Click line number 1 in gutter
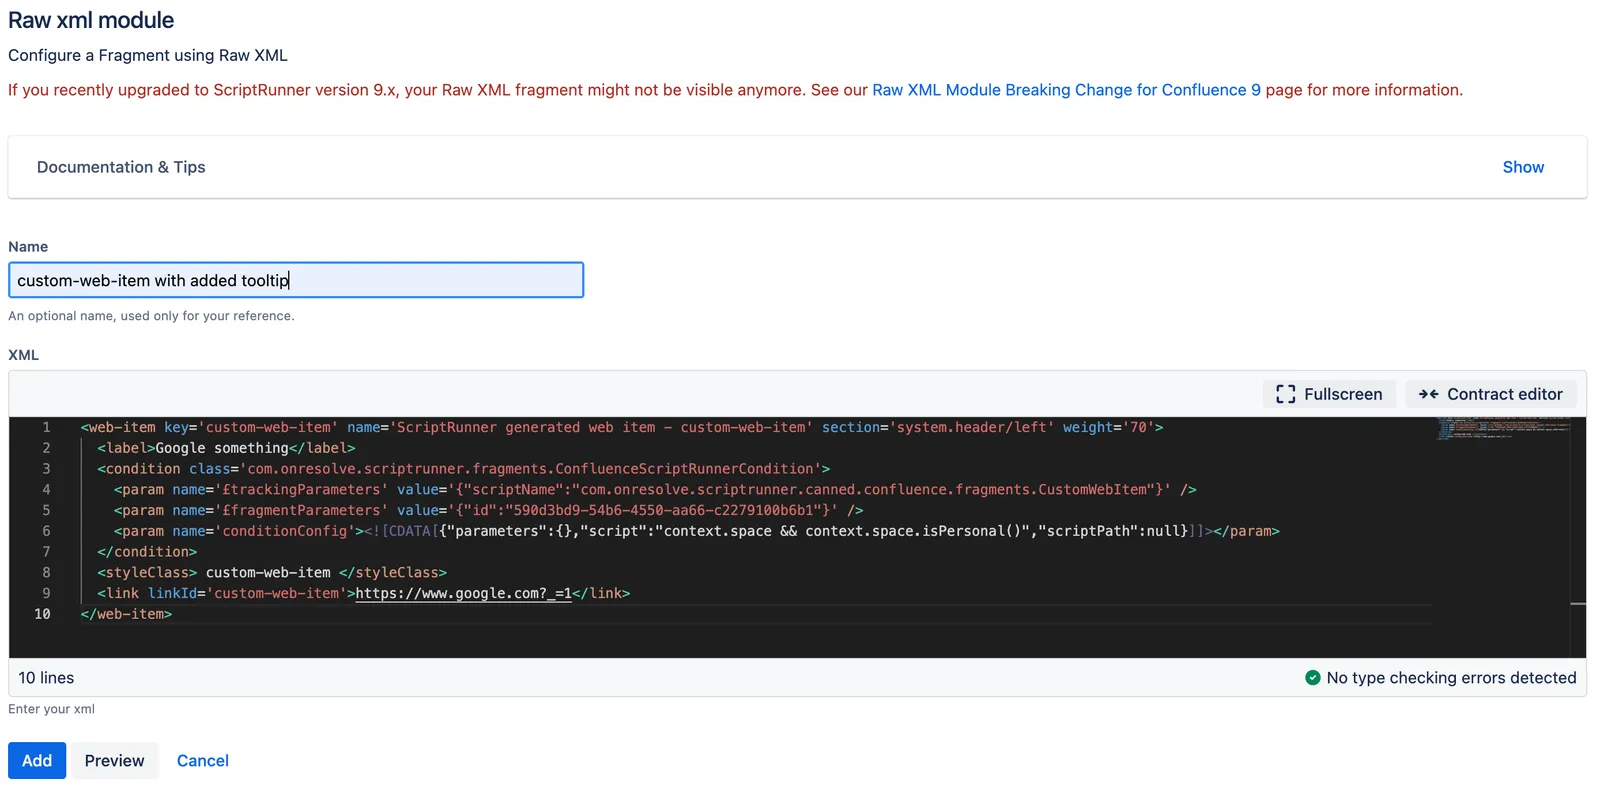 46,427
